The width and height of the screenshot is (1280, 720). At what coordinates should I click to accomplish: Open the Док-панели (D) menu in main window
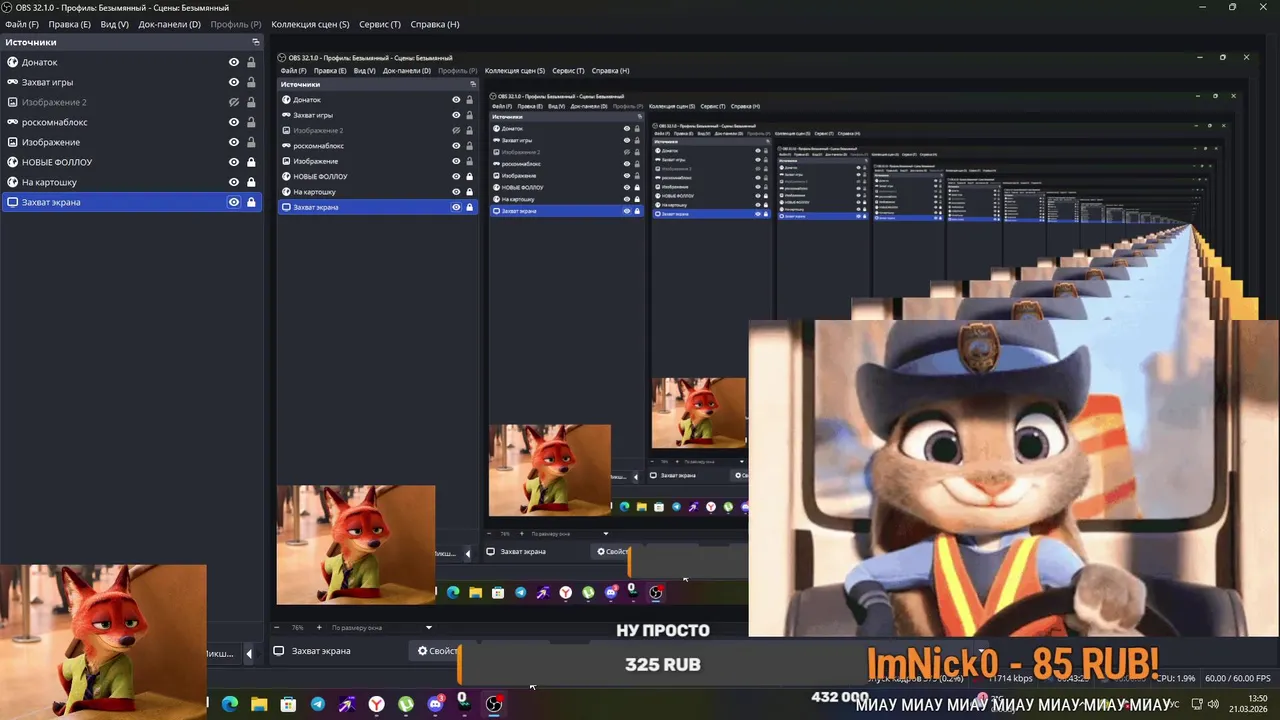tap(169, 24)
